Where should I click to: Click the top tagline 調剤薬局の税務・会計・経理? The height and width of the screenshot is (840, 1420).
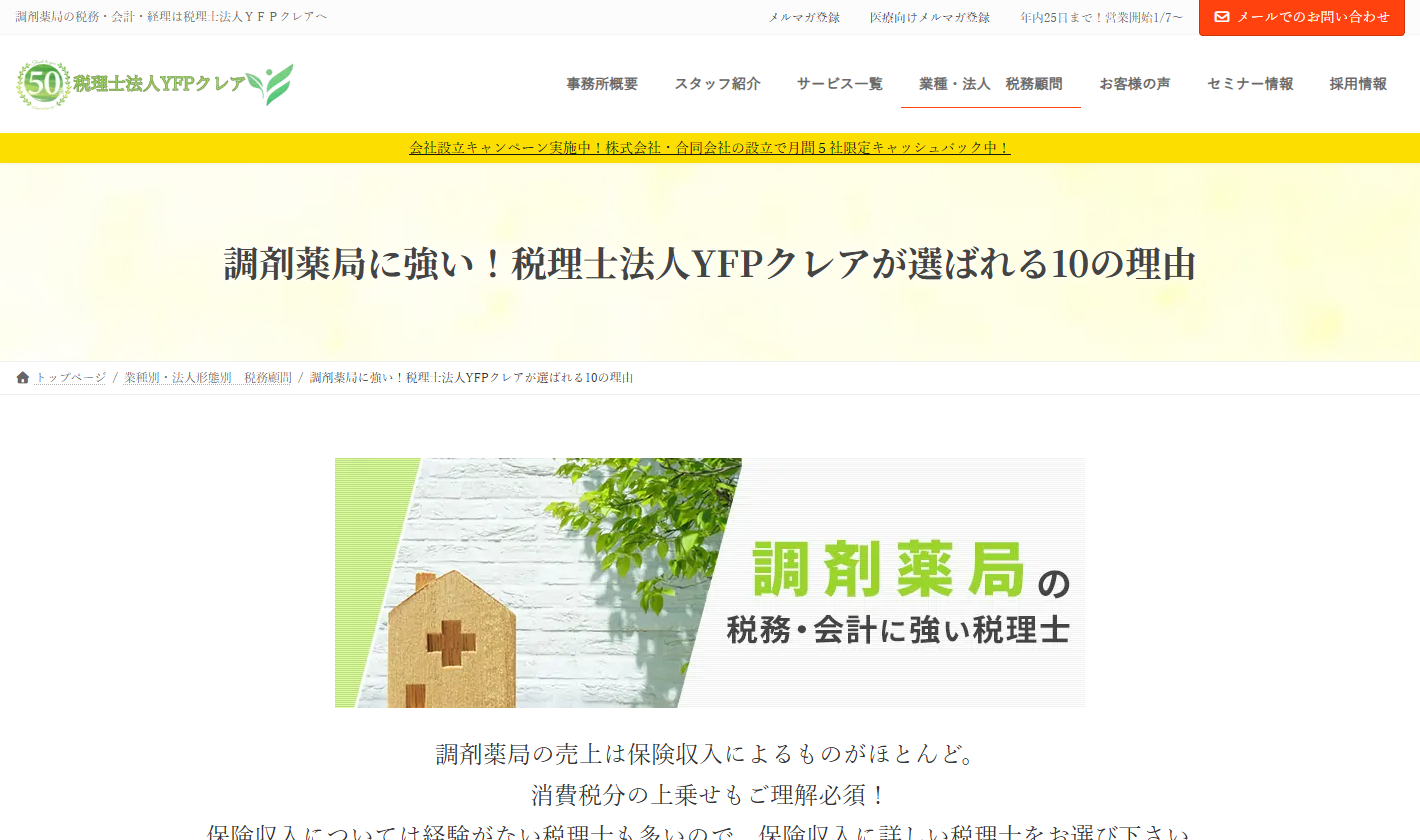(171, 17)
